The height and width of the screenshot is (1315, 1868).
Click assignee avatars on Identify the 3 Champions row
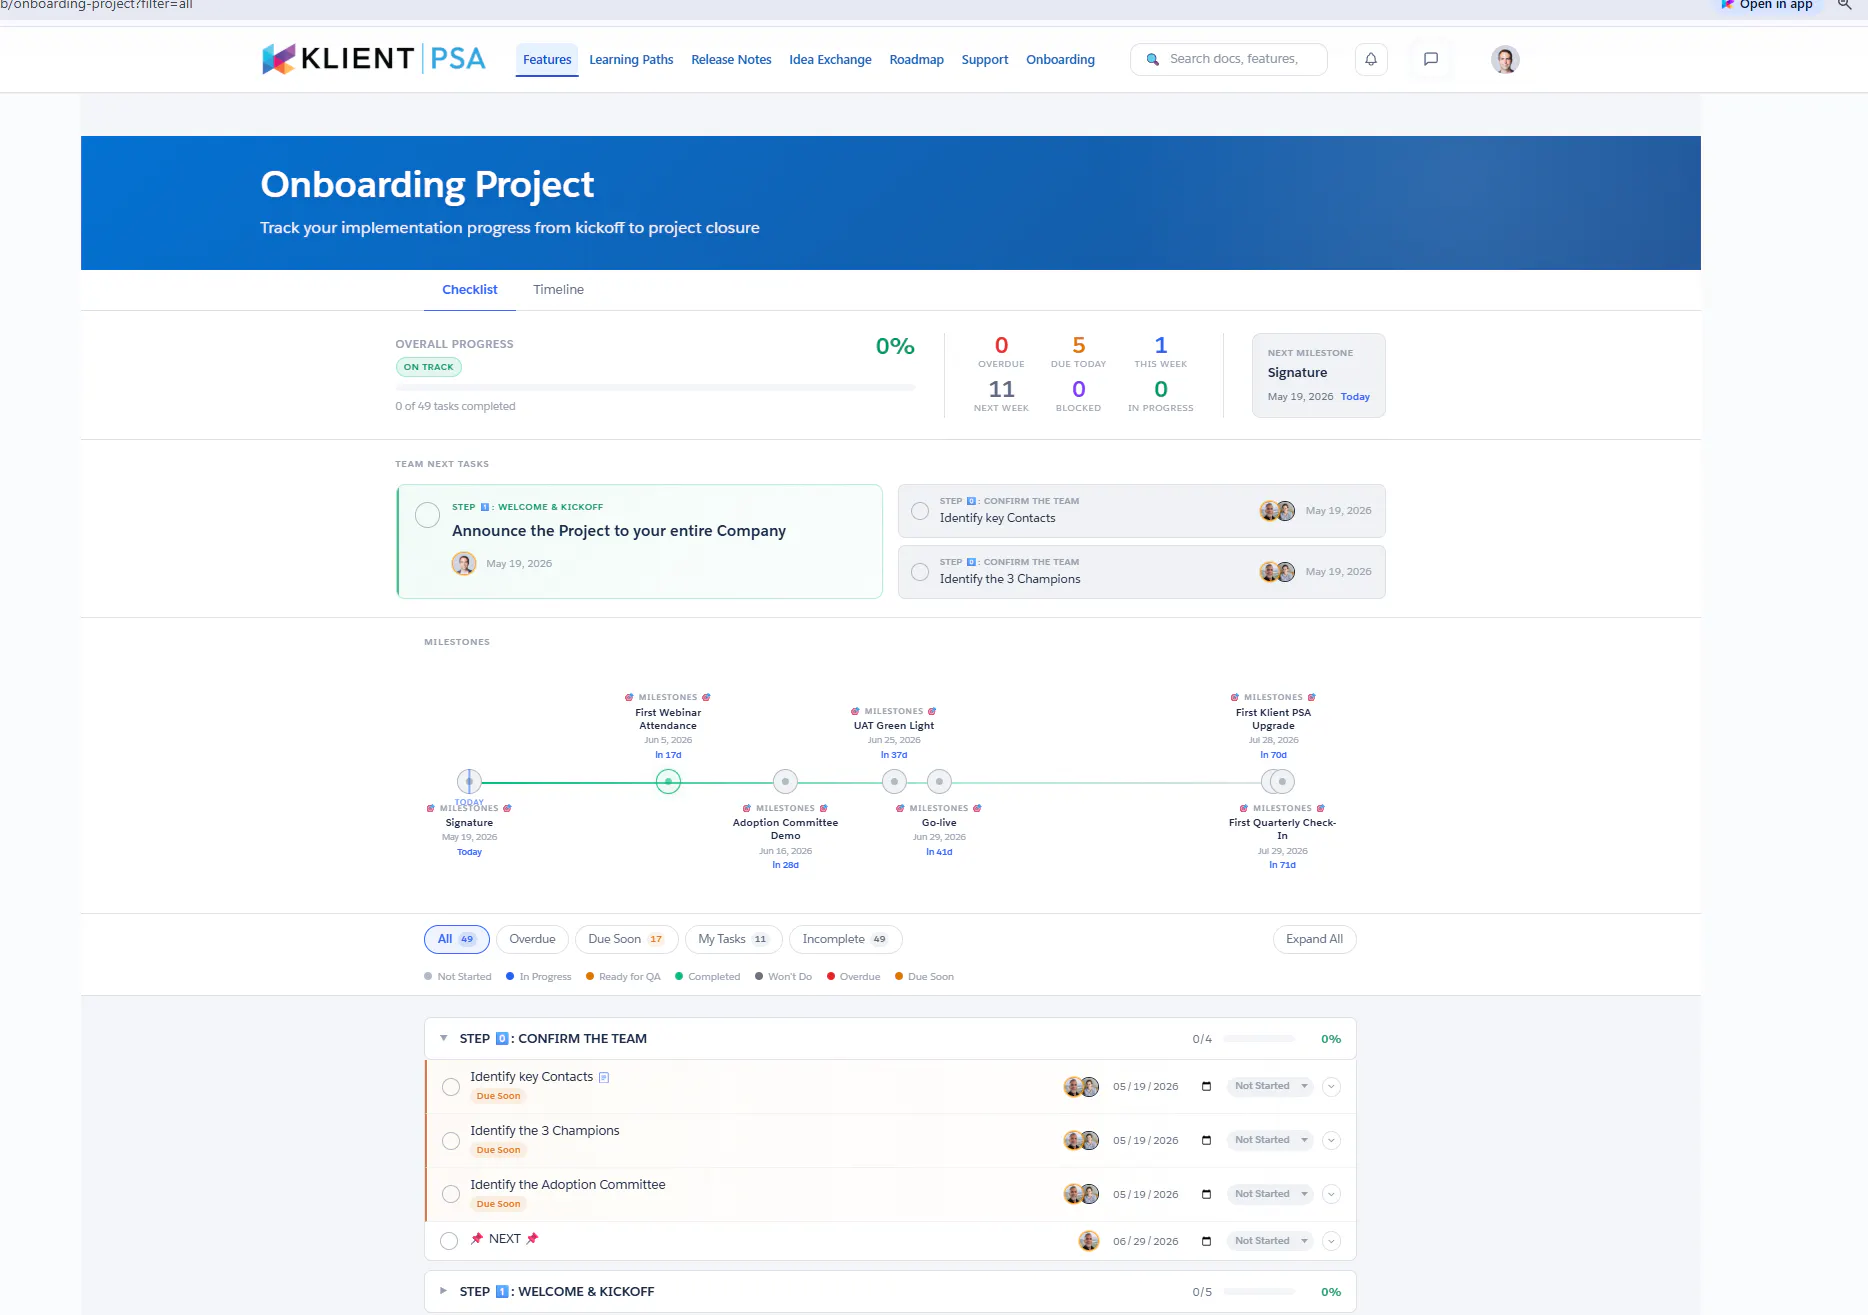coord(1081,1140)
